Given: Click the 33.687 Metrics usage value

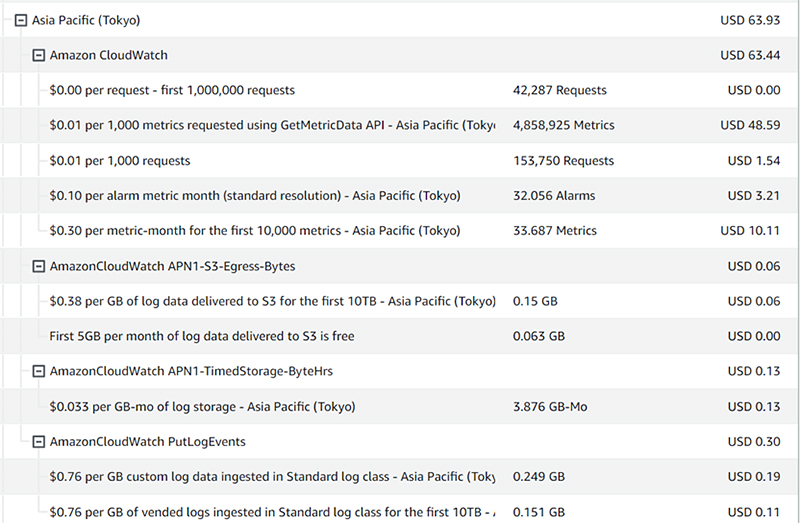Looking at the screenshot, I should point(555,231).
